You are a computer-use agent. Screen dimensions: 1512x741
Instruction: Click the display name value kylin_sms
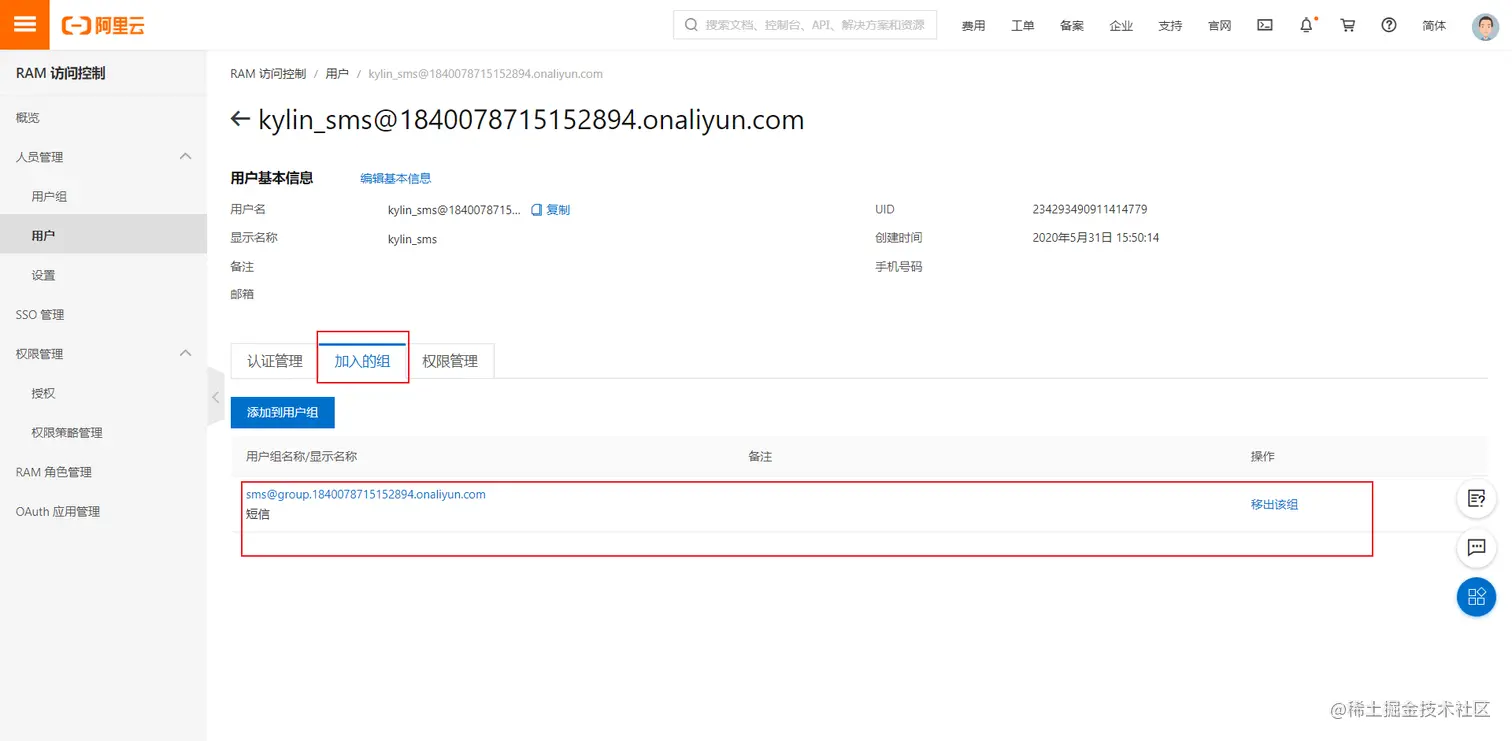point(412,239)
